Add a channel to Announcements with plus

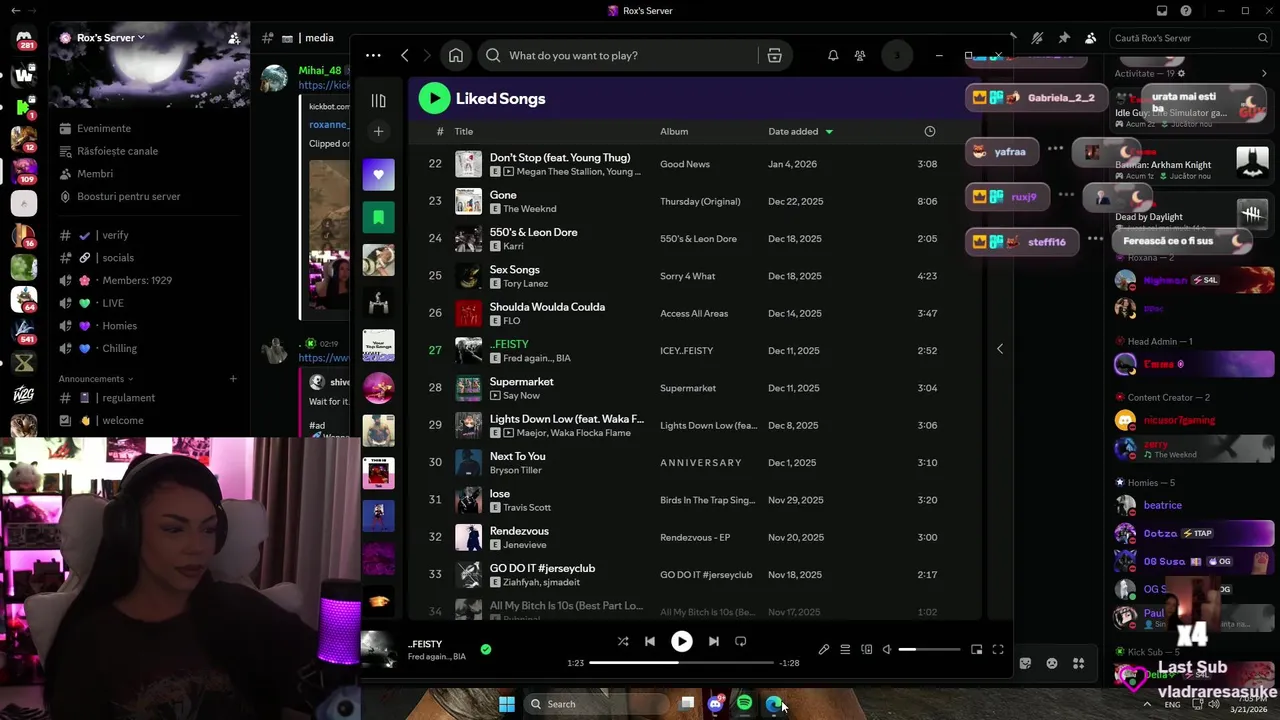(x=233, y=379)
